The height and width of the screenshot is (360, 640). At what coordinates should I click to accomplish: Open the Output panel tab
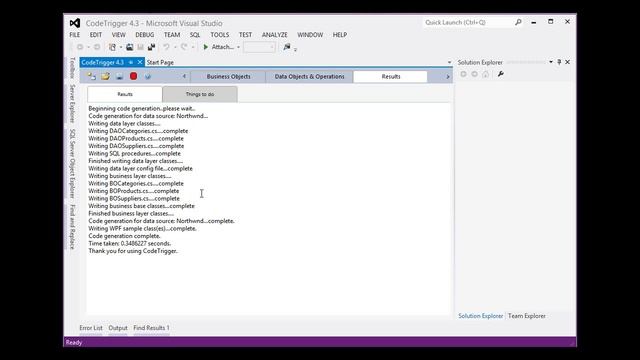tap(118, 328)
